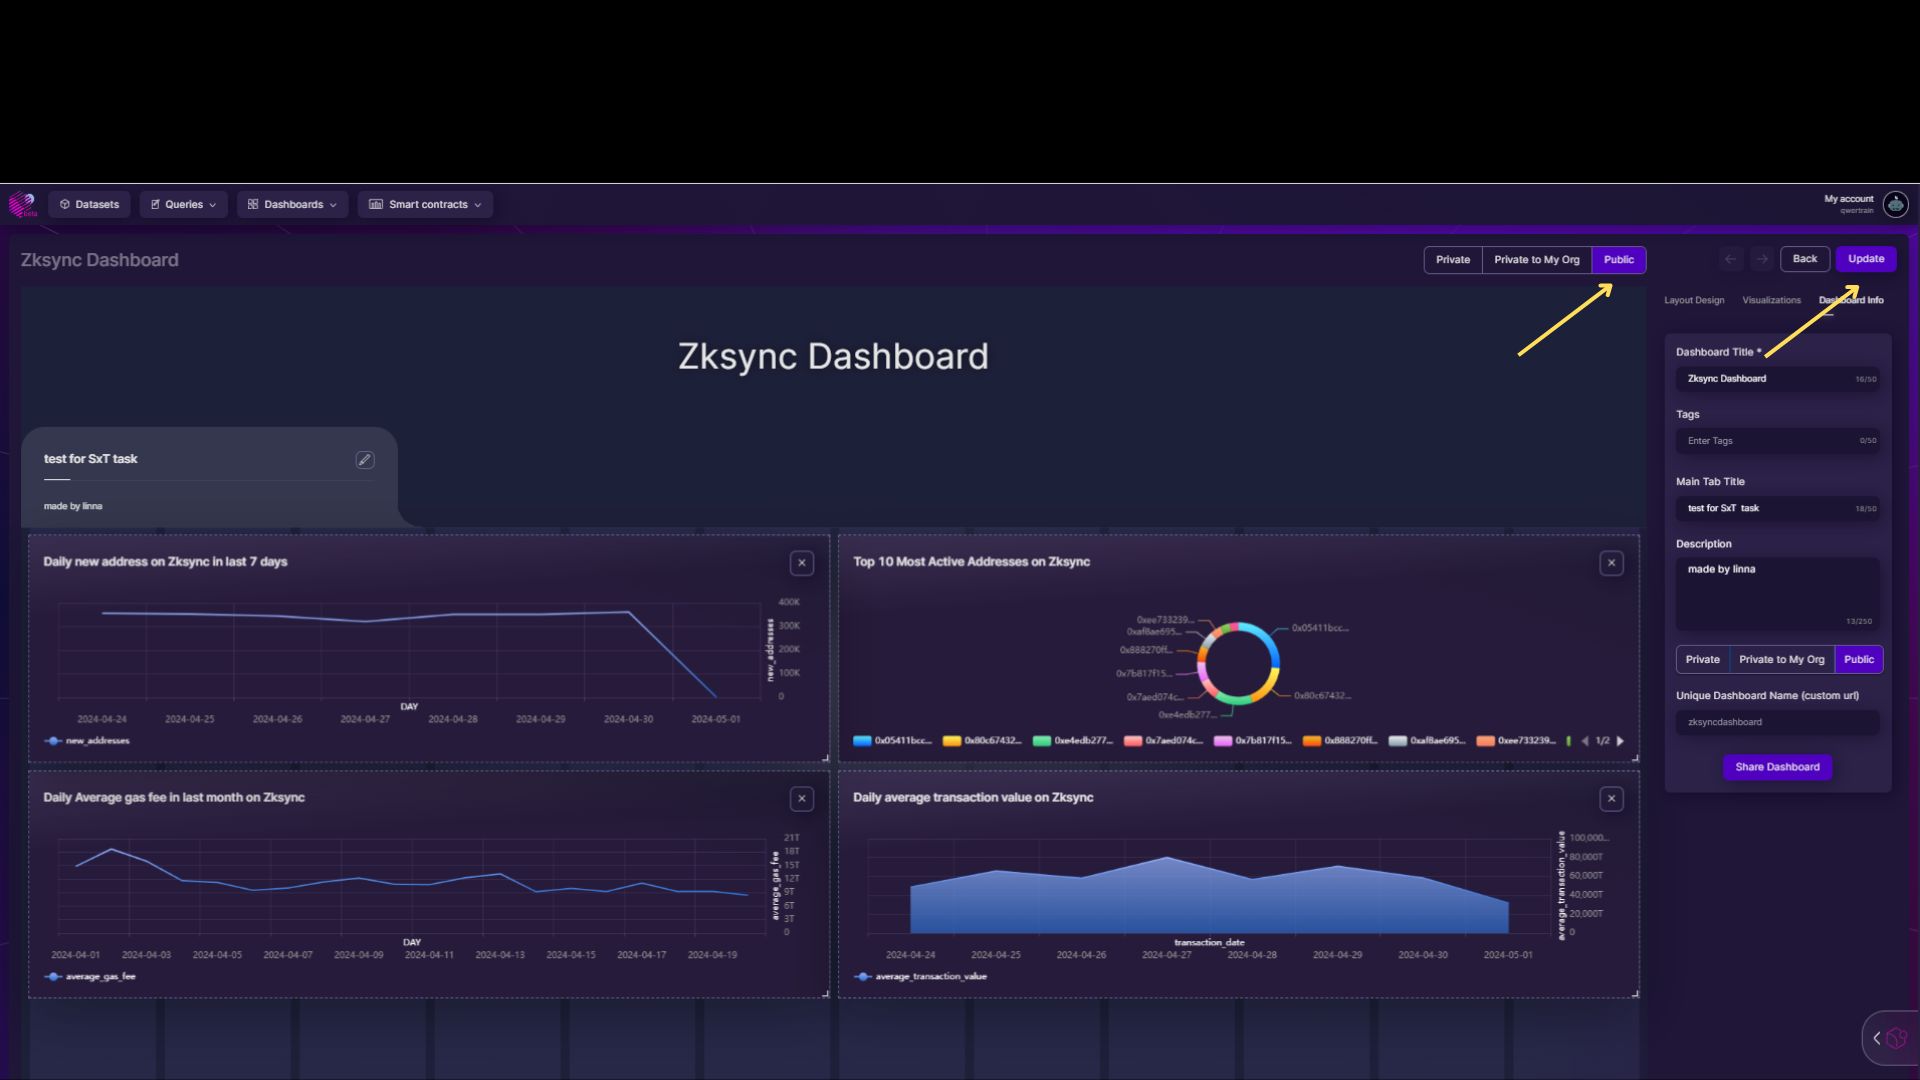The image size is (1920, 1080).
Task: Toggle average_gas_fee legend item
Action: pos(91,977)
